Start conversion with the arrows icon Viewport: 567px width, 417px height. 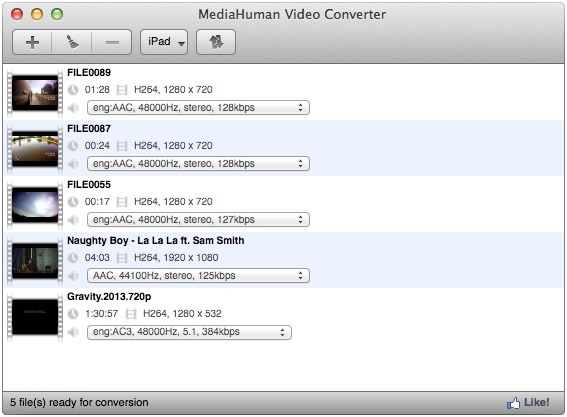coord(216,42)
